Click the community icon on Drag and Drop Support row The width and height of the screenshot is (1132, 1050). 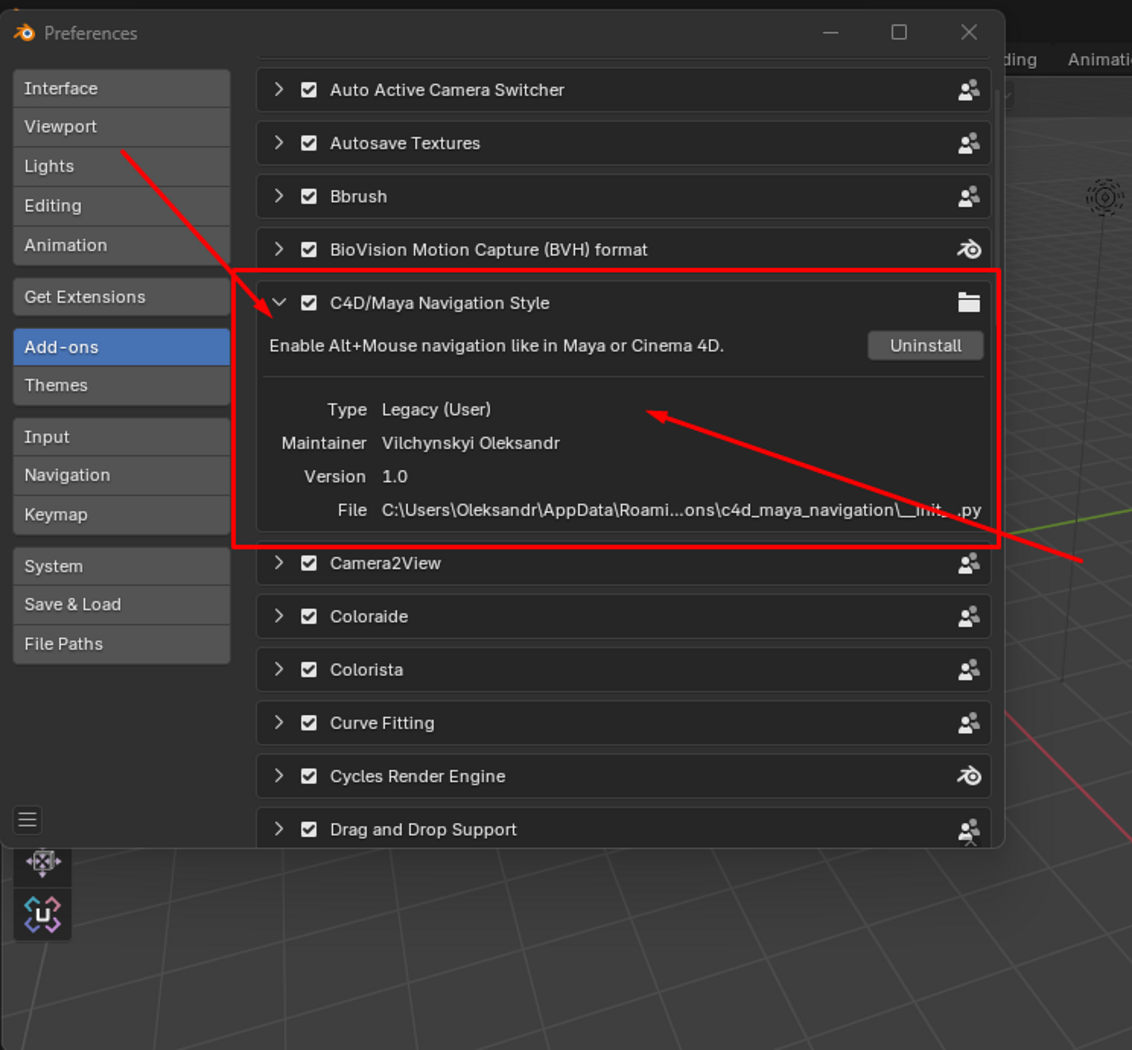969,830
